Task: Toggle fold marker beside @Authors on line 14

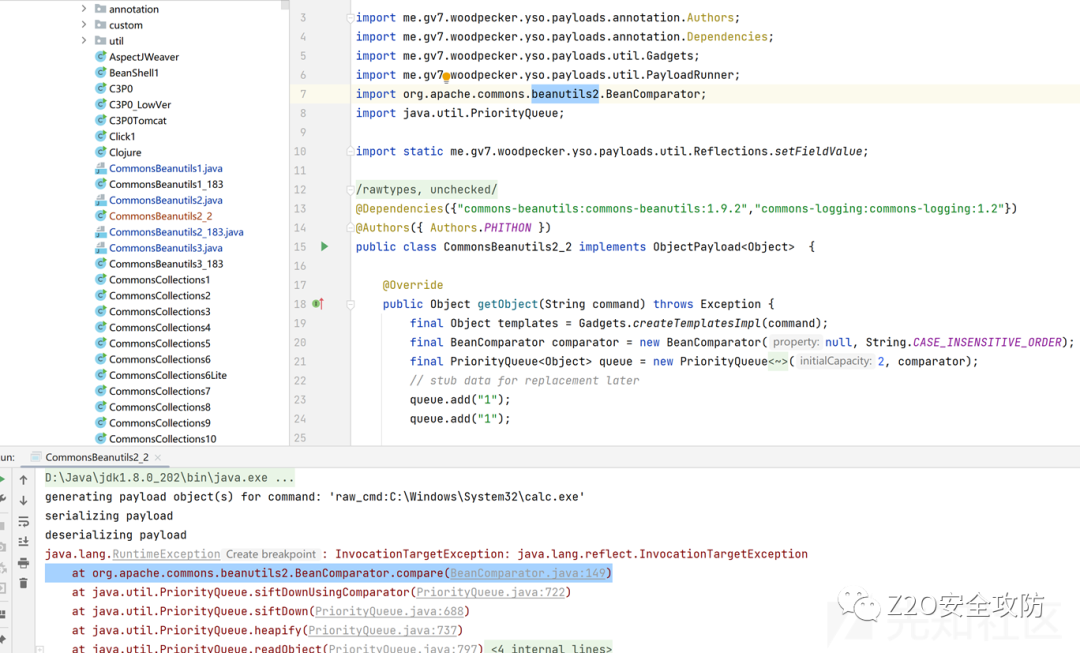Action: [x=351, y=228]
